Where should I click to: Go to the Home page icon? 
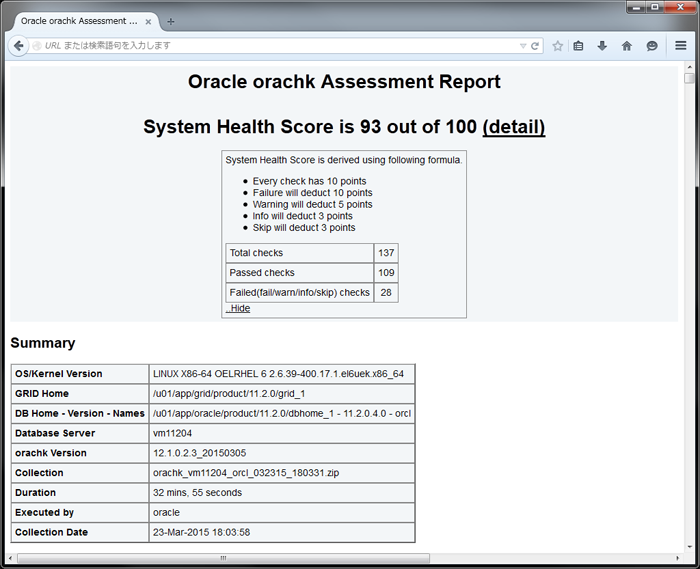point(627,46)
